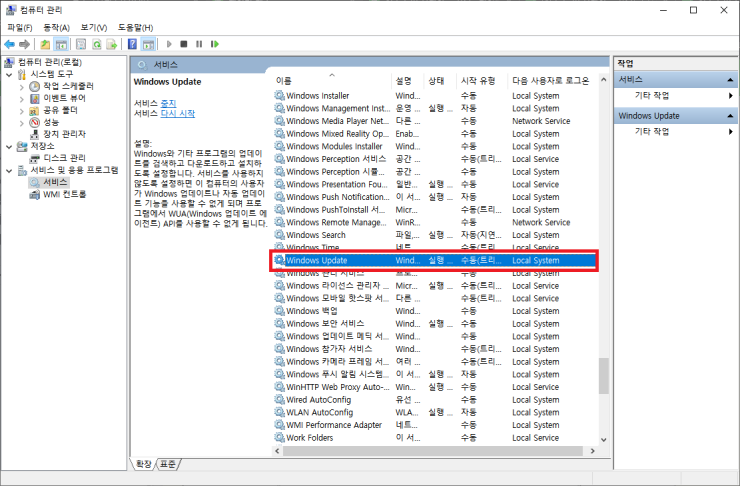Expand the 이벤트 뷰어 node
This screenshot has height=486, width=740.
[x=22, y=99]
